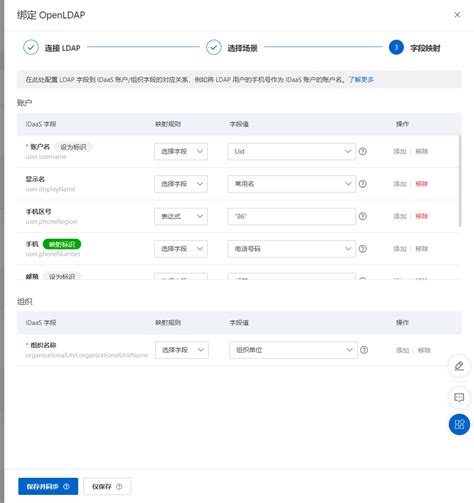
Task: Go to the 连接 LDAP step
Action: point(52,48)
